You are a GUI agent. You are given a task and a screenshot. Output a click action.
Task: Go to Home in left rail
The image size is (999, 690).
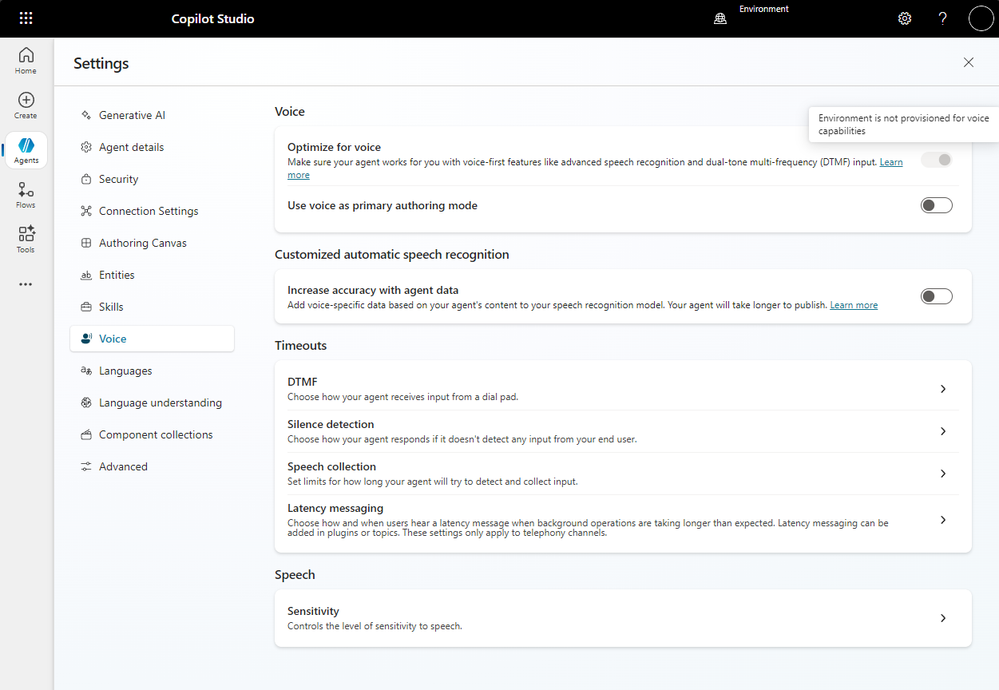tap(26, 60)
